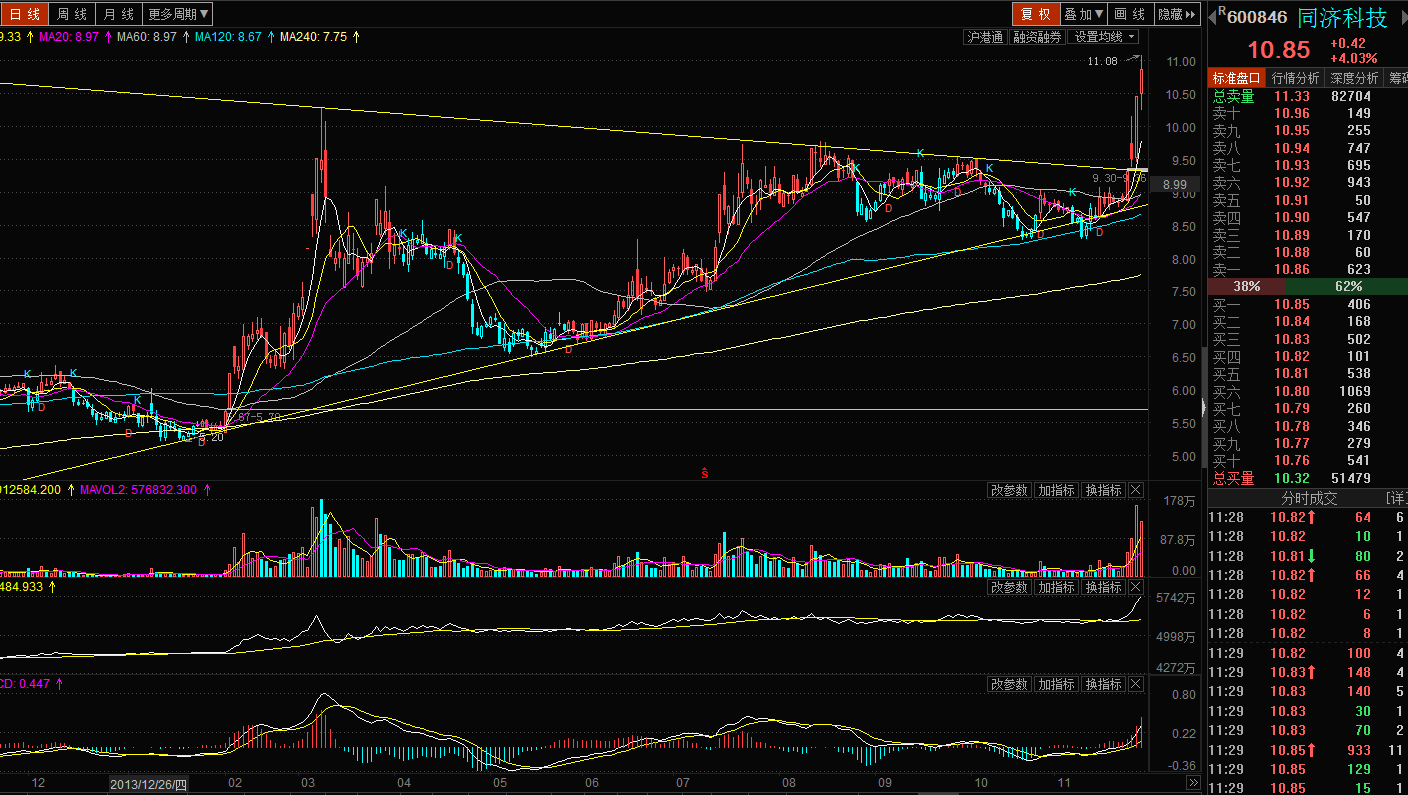Select the 标准盘口 tab
The width and height of the screenshot is (1408, 795).
1237,78
